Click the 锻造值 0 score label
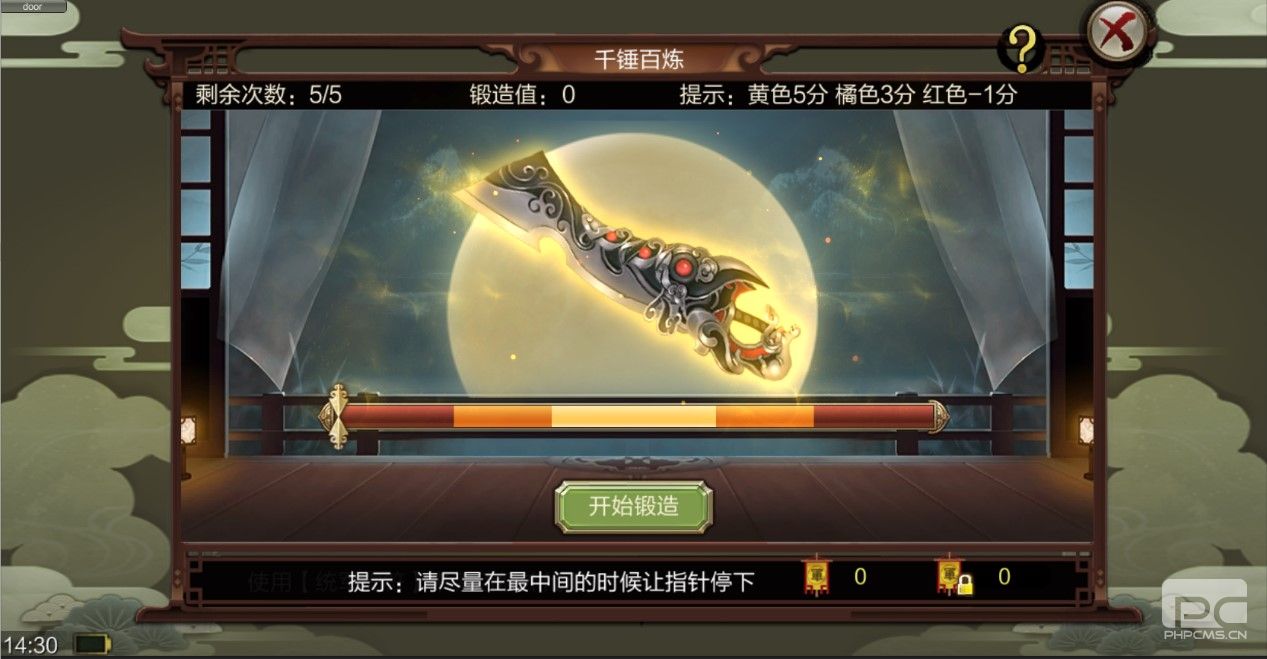The width and height of the screenshot is (1267, 659). 522,95
